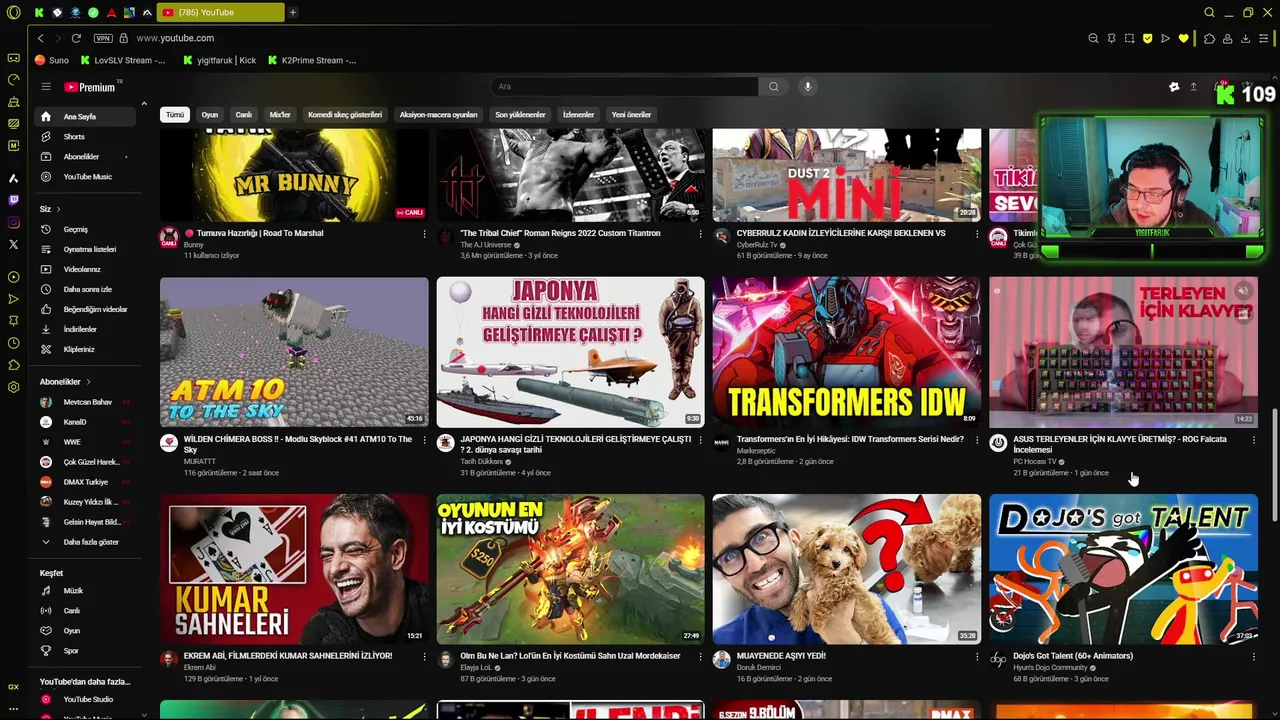
Task: Open options for MUAYENEDE AŞIYI YEDİ video
Action: pyautogui.click(x=977, y=657)
